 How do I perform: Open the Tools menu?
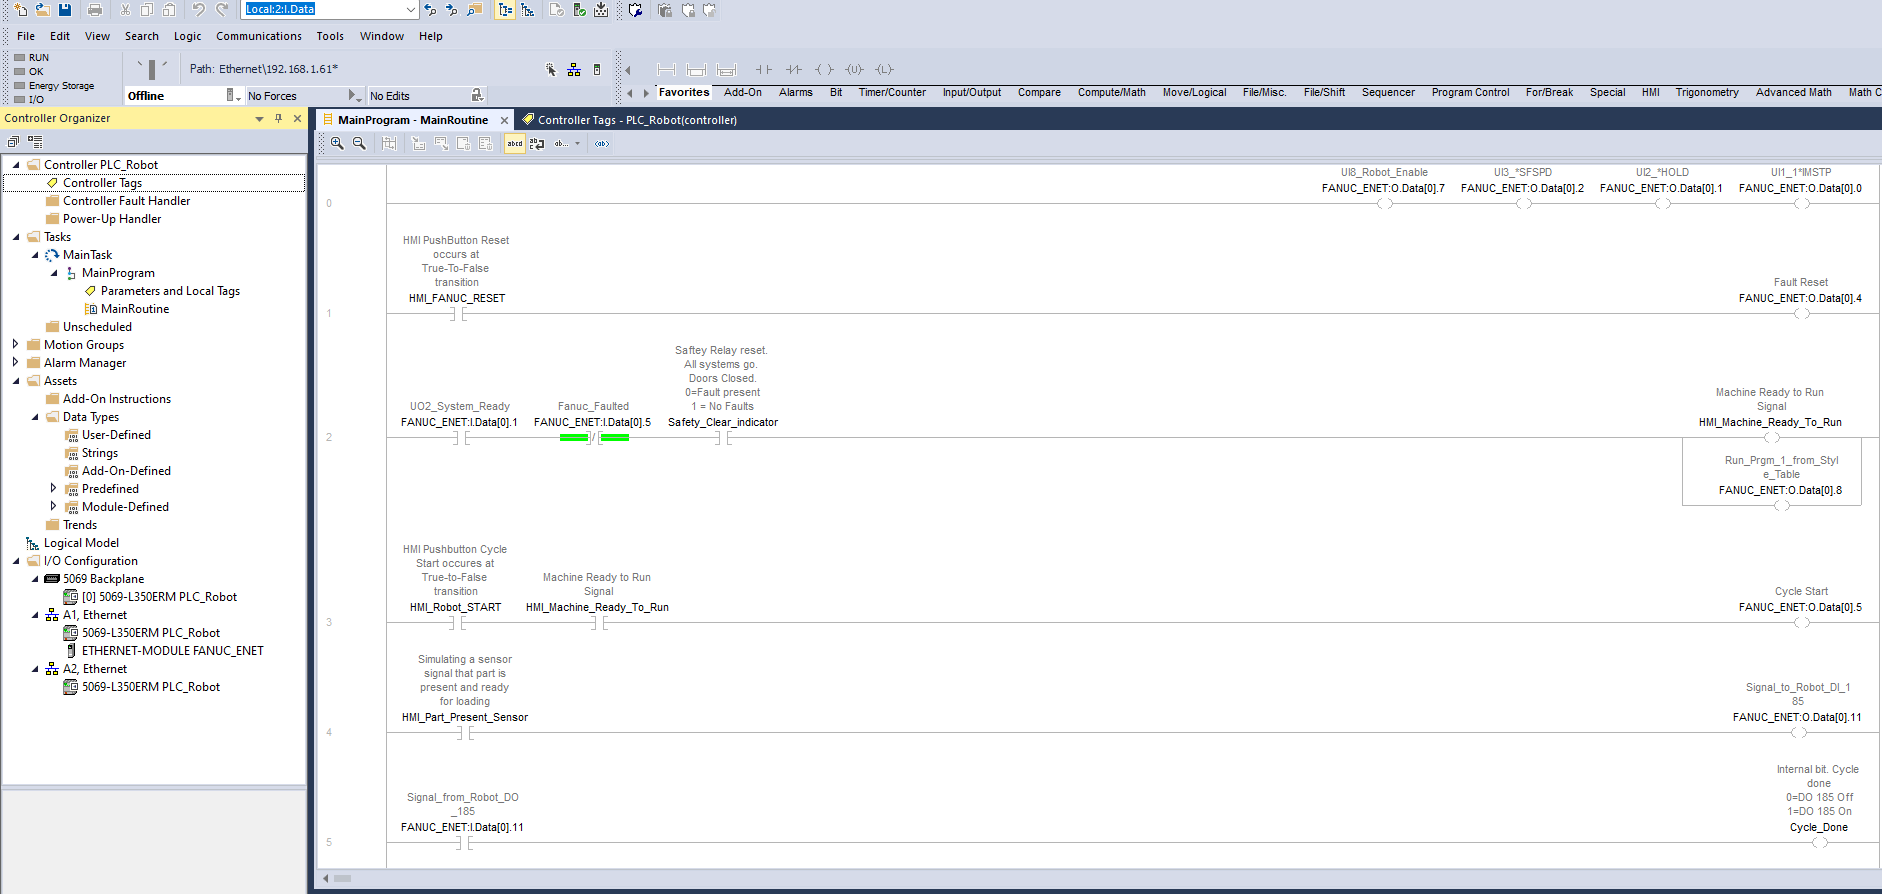[330, 36]
